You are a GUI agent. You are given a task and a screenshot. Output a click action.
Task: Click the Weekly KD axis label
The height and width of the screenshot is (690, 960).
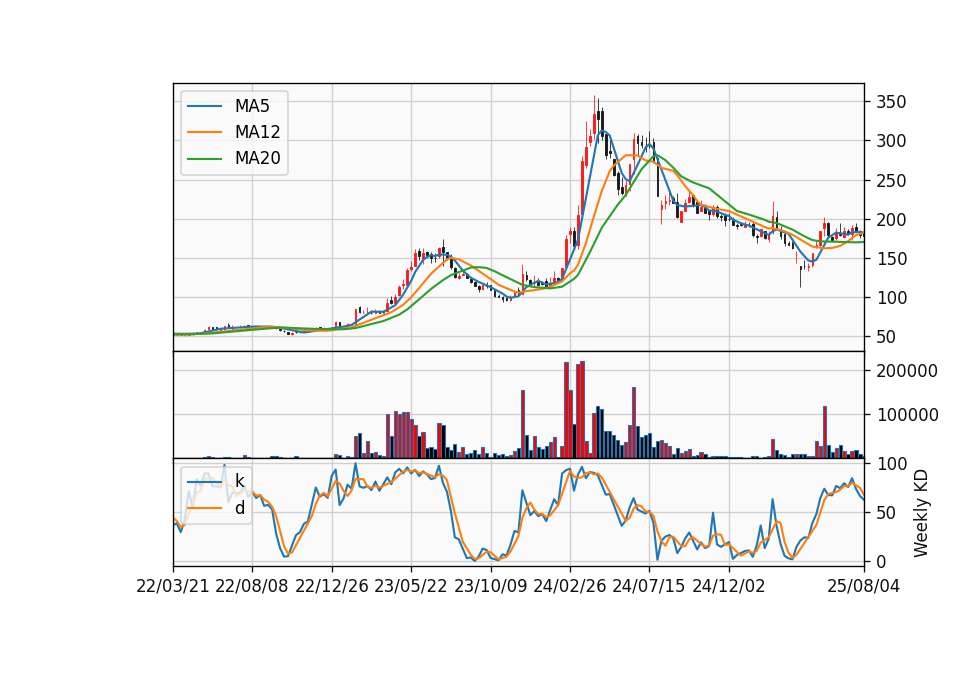(920, 513)
